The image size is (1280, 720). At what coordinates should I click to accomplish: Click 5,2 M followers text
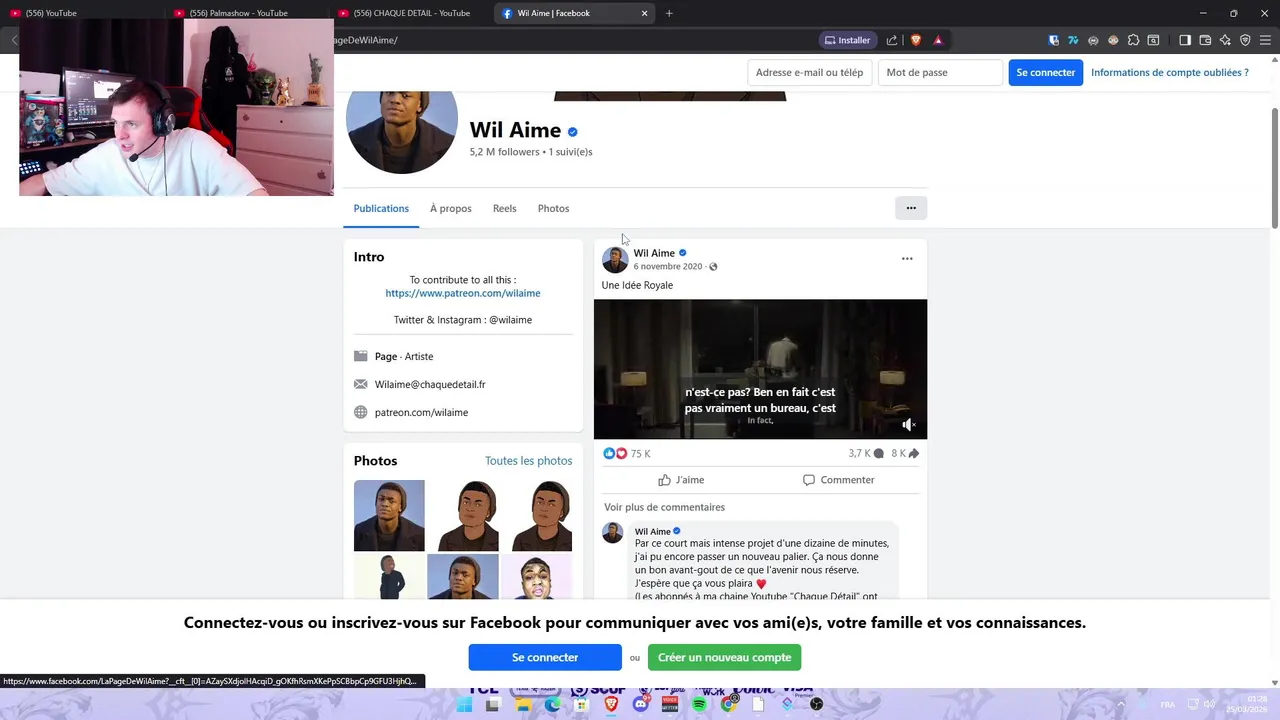[505, 152]
